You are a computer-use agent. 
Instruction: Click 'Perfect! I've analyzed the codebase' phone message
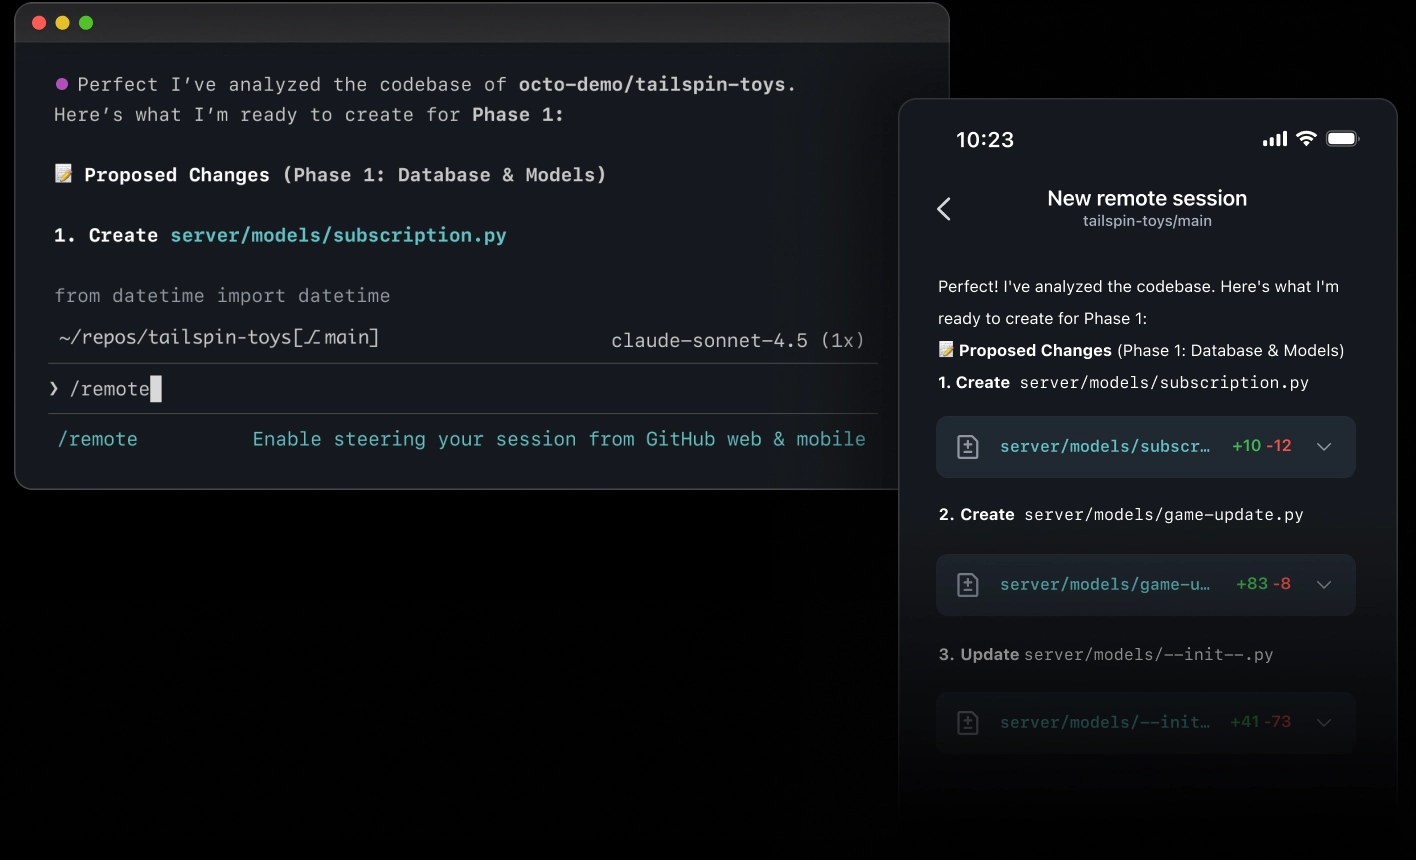point(1138,302)
